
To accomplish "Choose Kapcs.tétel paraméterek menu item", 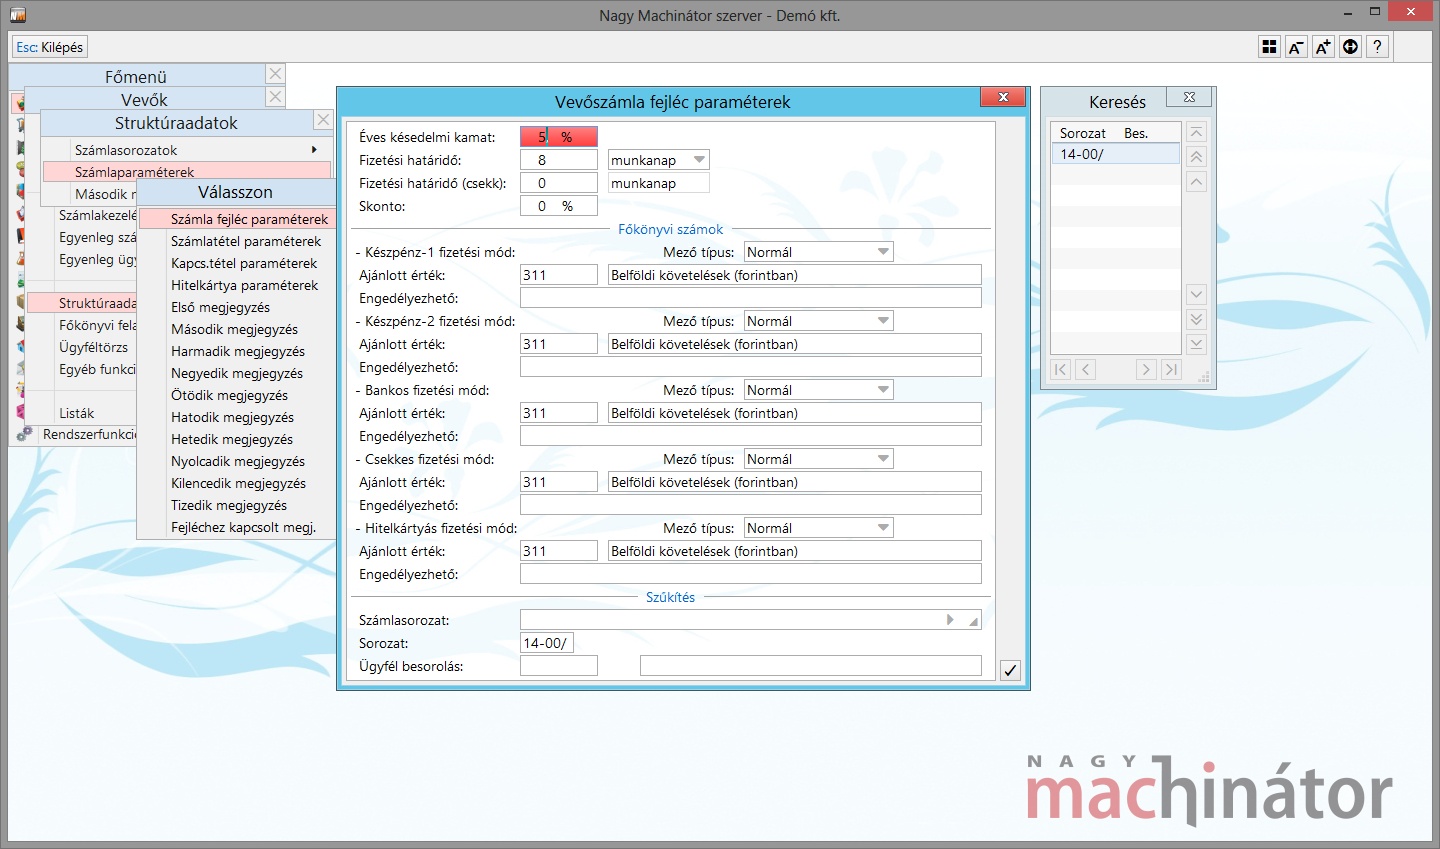I will [x=244, y=263].
